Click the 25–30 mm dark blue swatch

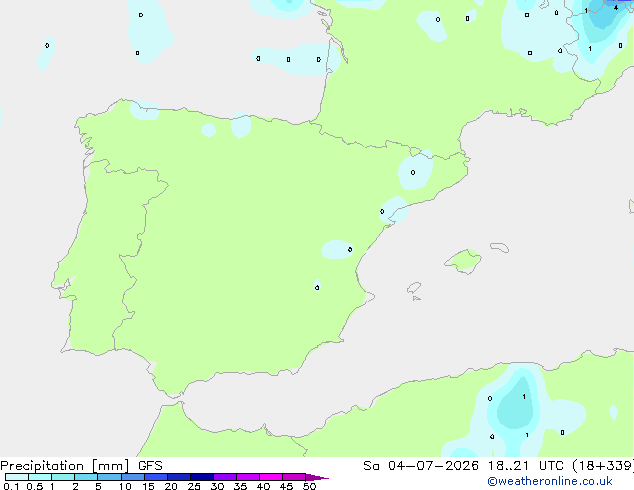(x=202, y=477)
